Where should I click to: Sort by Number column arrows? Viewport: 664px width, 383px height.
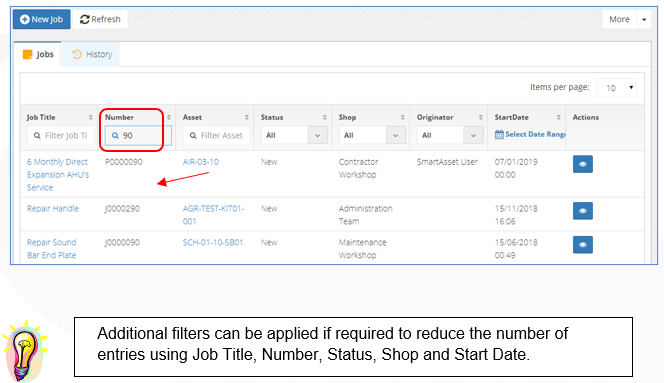tap(169, 117)
